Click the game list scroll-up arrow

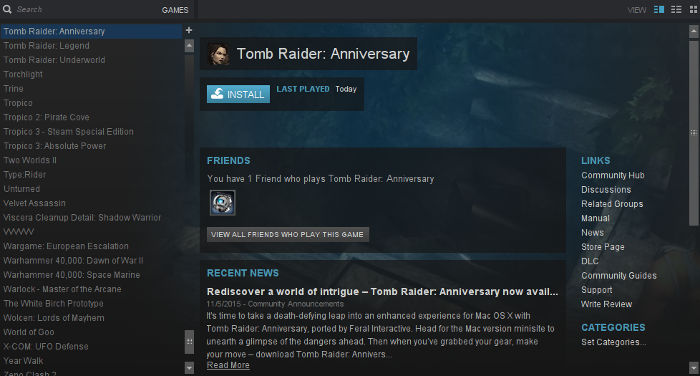click(x=189, y=46)
